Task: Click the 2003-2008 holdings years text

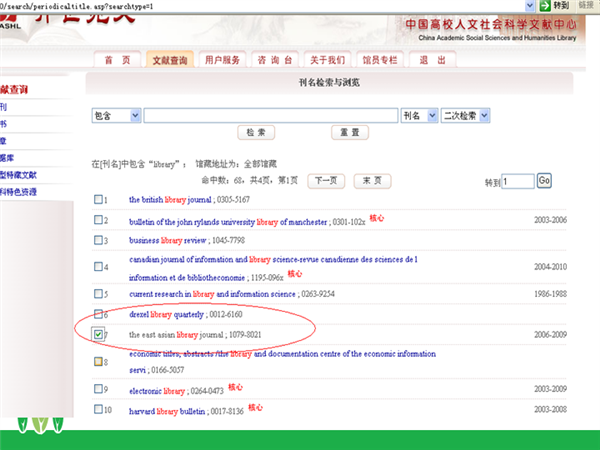Action: pos(550,409)
